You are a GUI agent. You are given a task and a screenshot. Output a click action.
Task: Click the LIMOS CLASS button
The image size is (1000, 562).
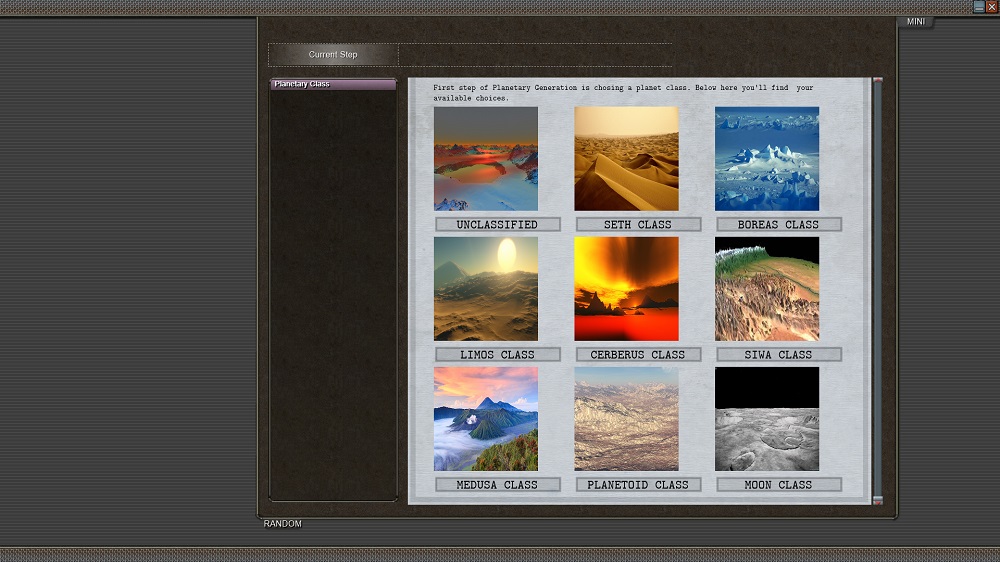point(497,355)
